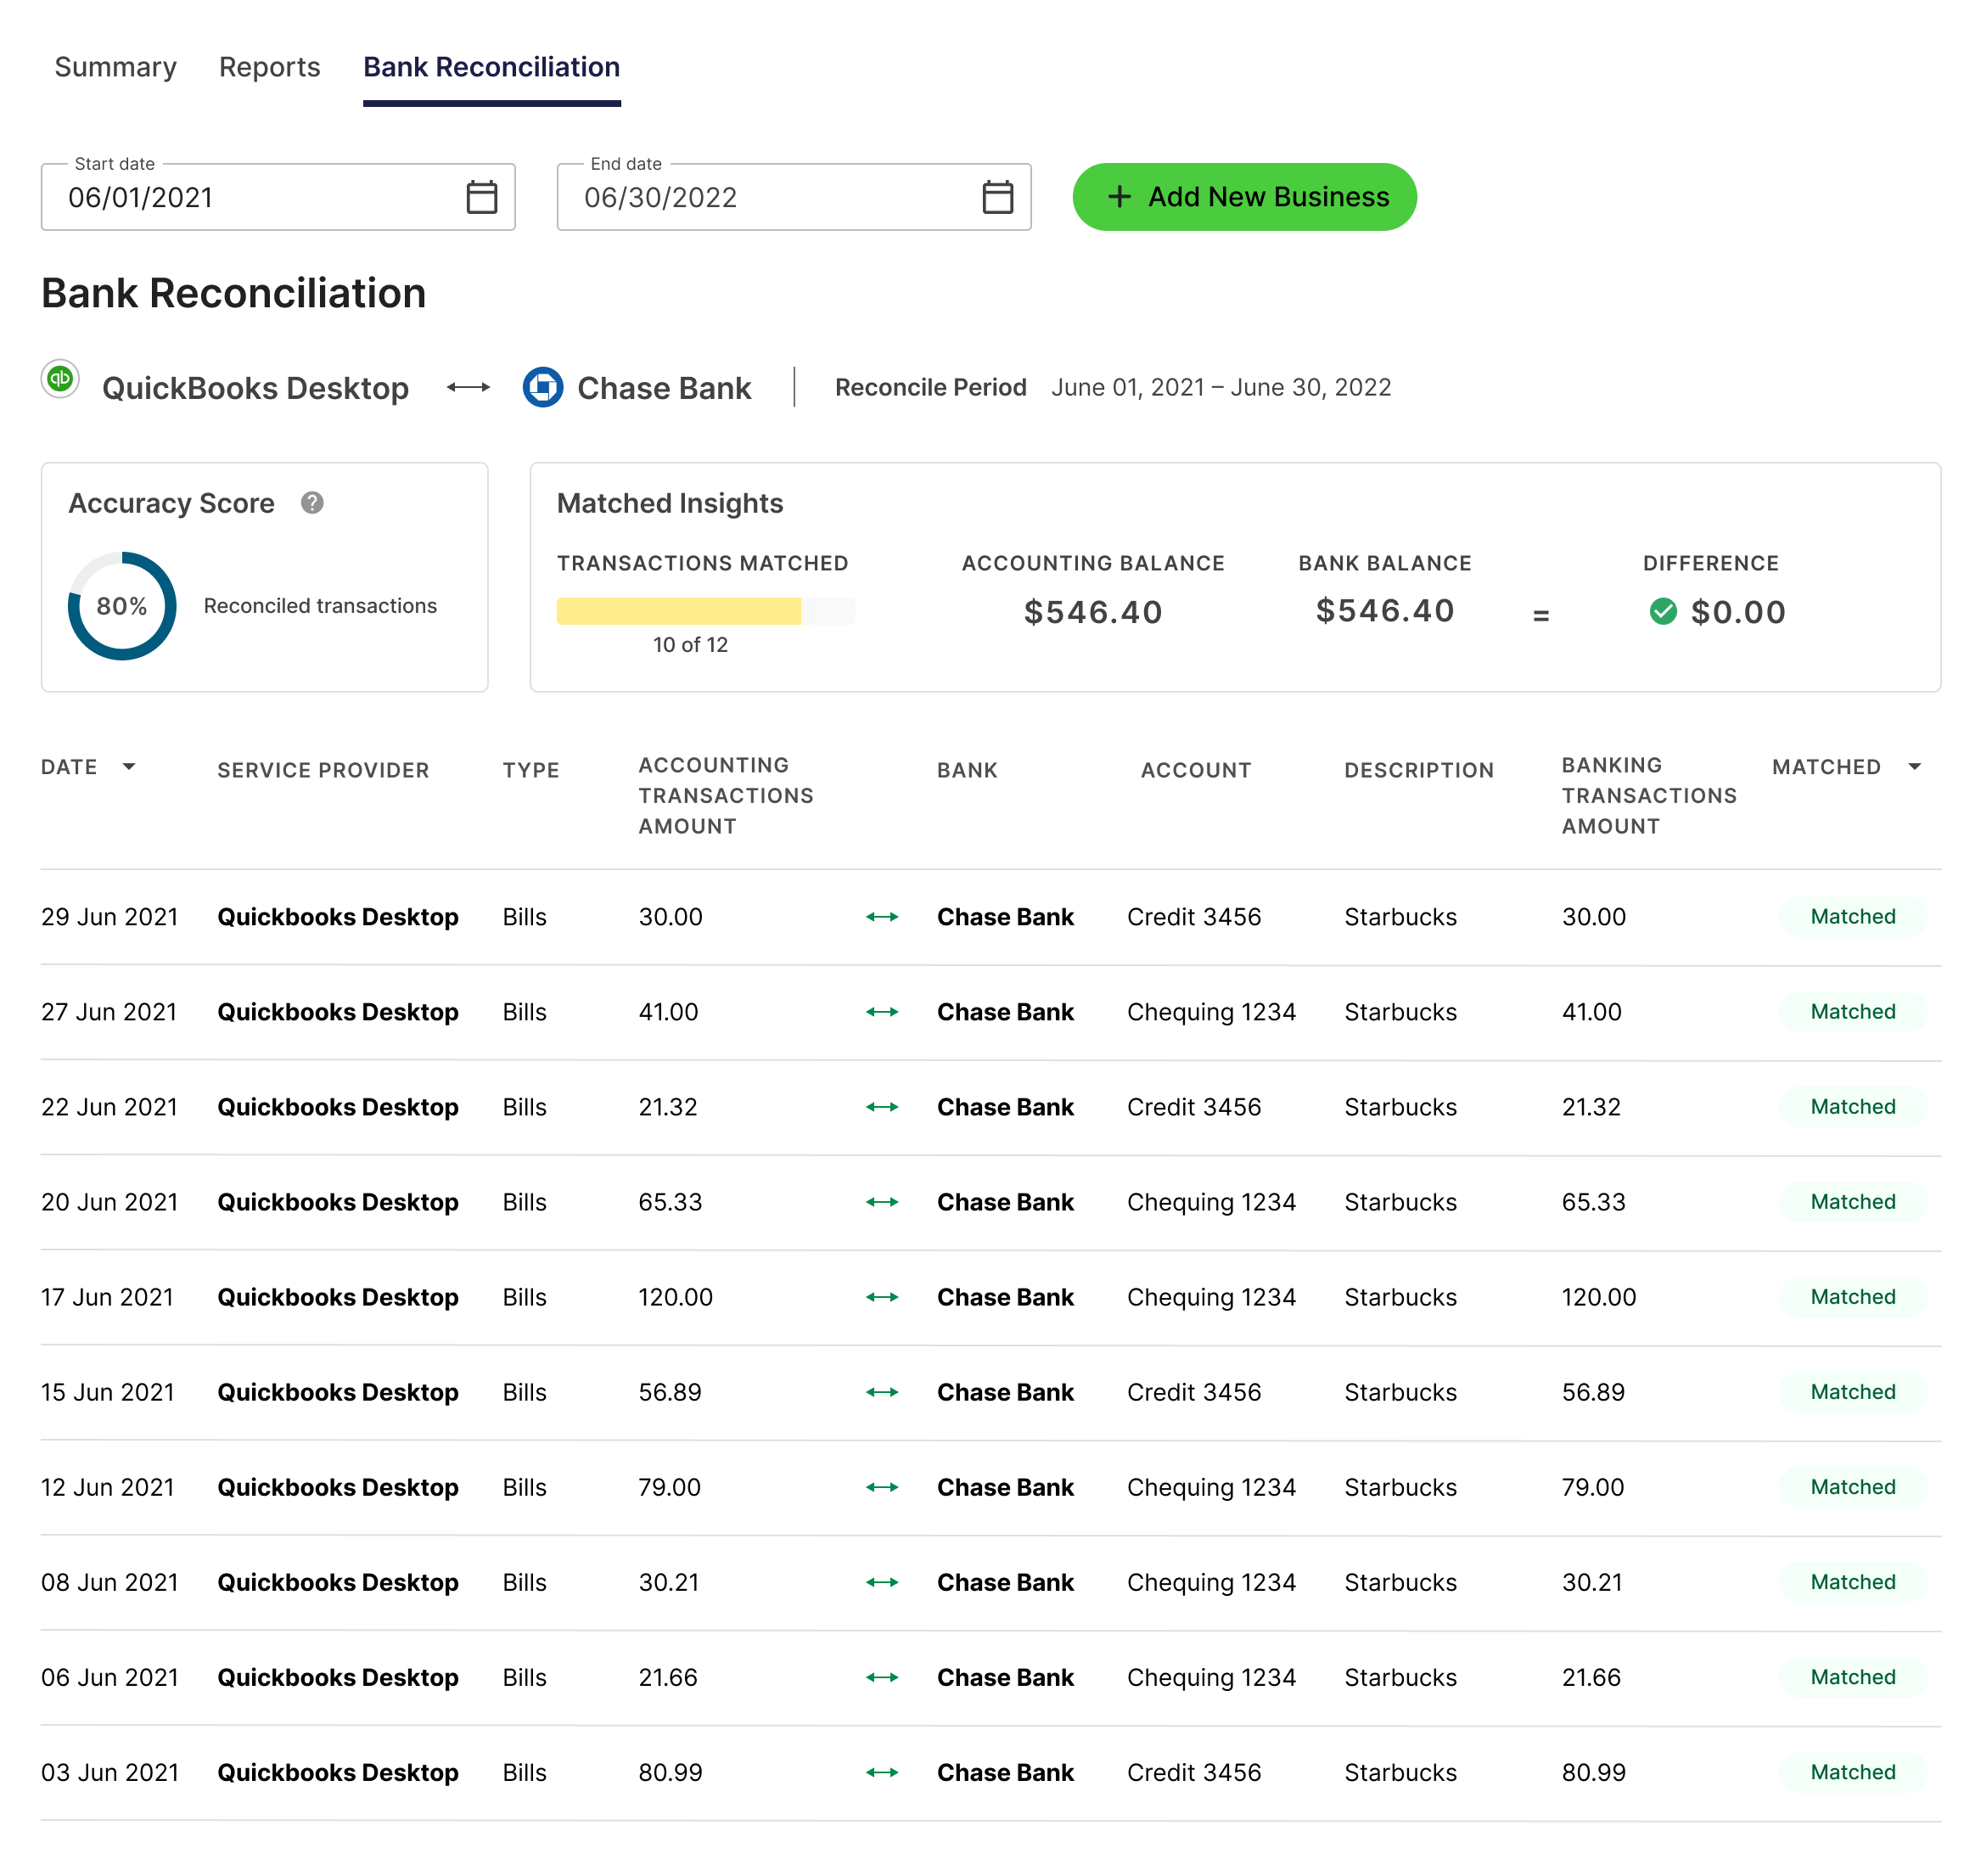Click the yellow transactions matched progress bar

pyautogui.click(x=705, y=611)
